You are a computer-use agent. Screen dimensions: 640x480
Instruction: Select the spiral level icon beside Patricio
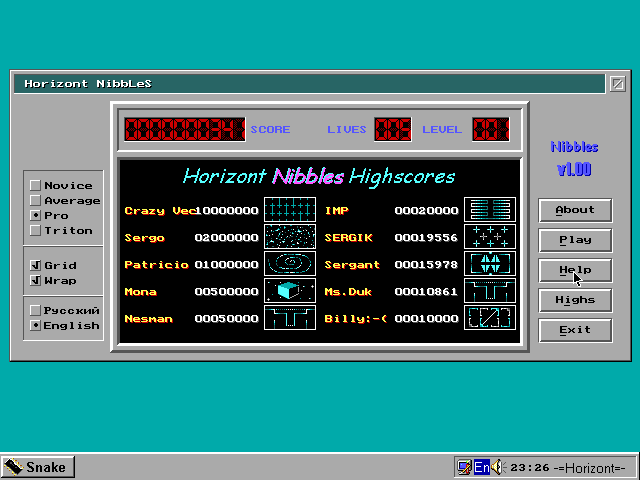[289, 264]
